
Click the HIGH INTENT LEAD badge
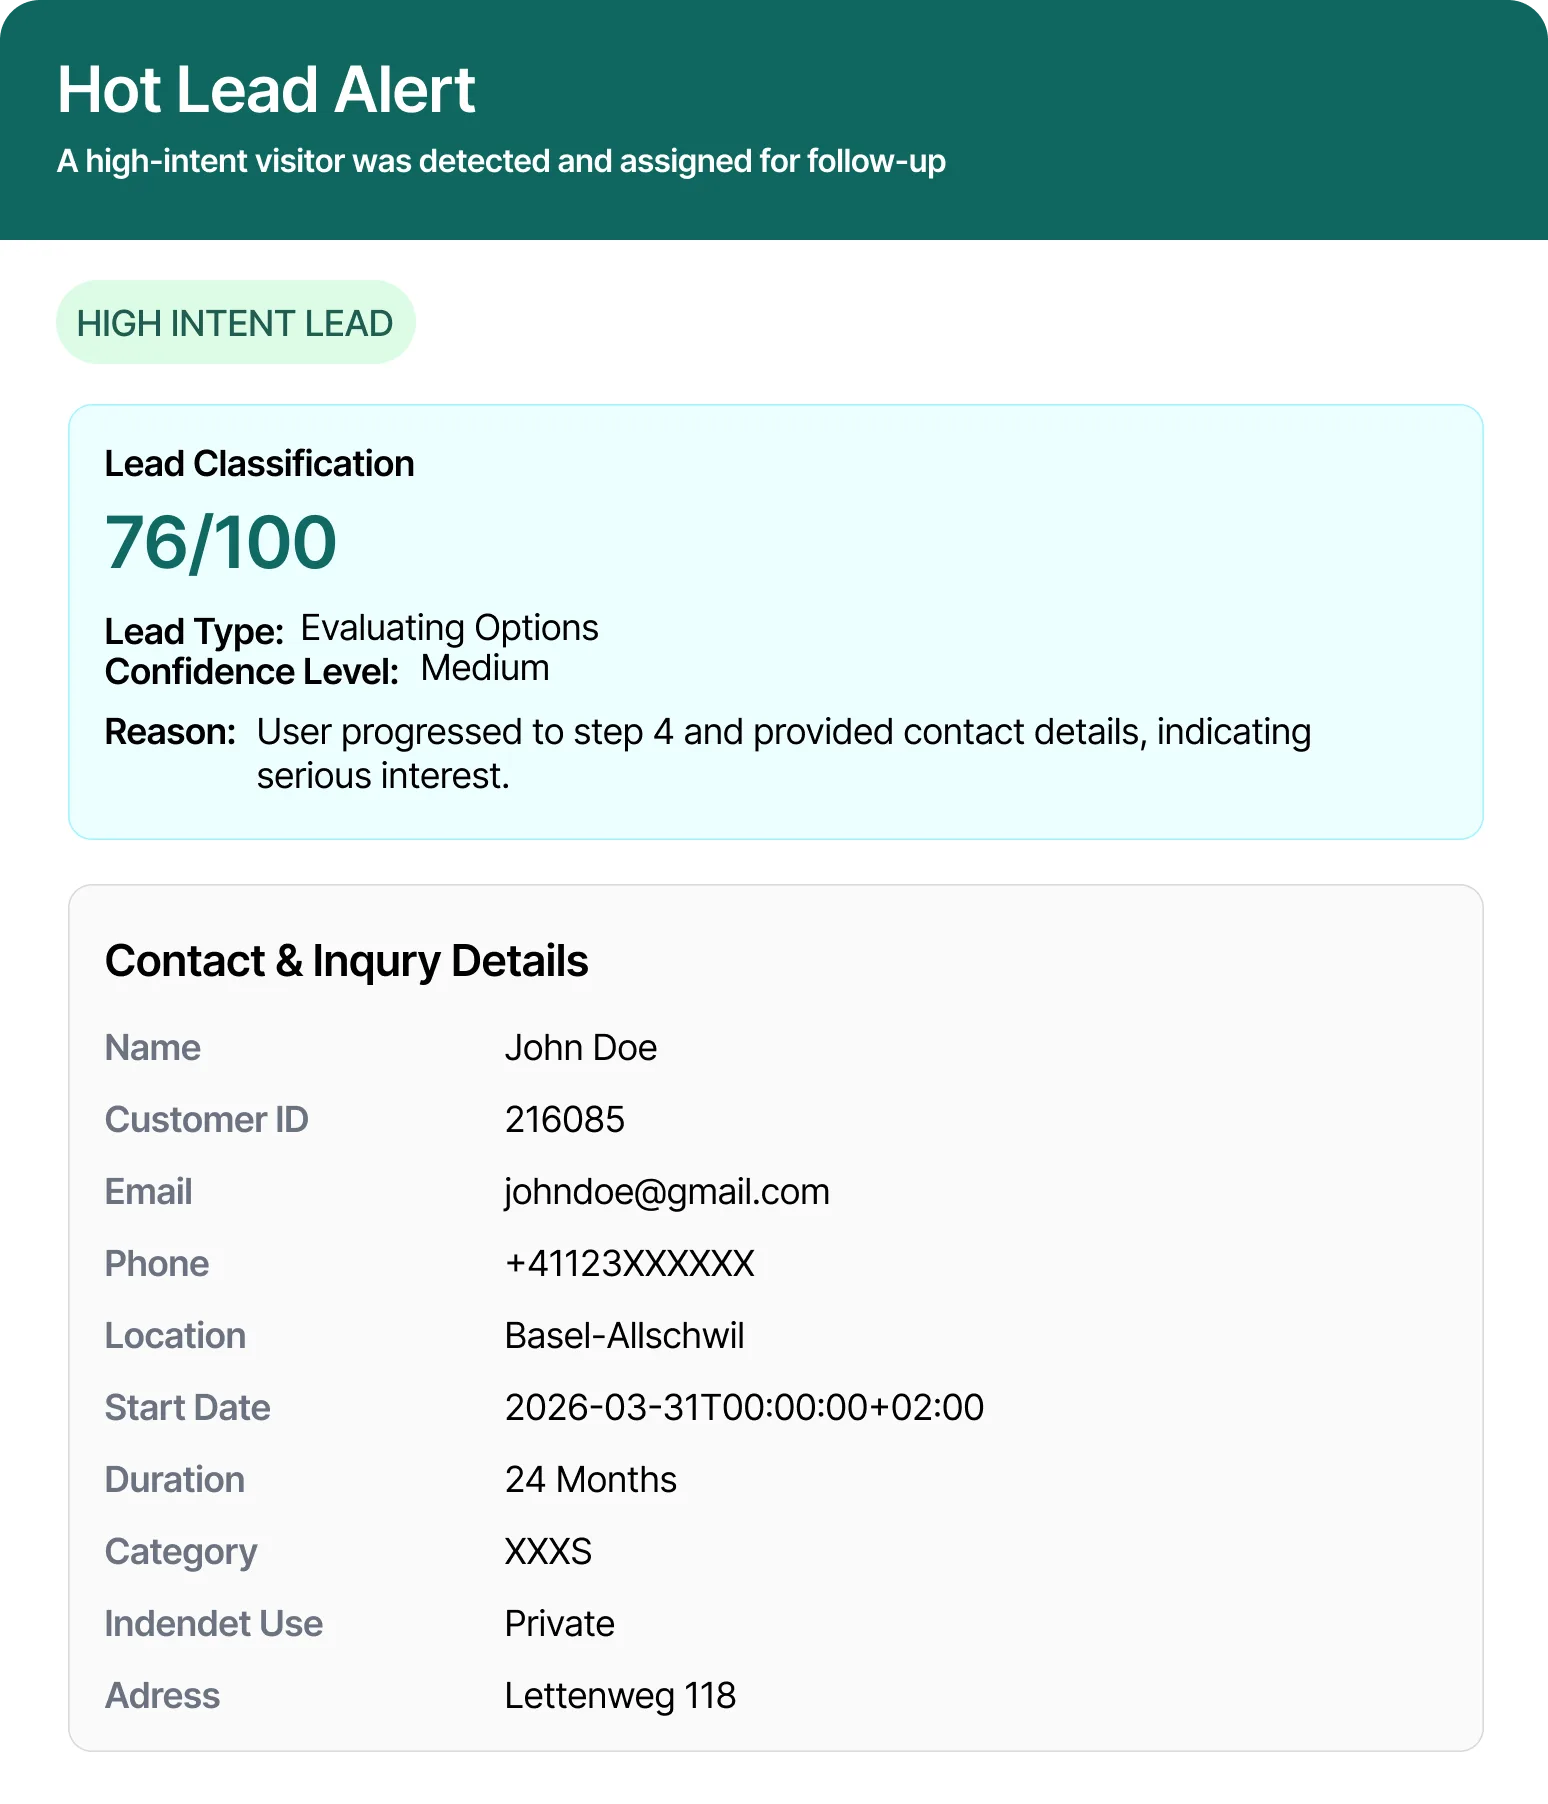(x=235, y=322)
